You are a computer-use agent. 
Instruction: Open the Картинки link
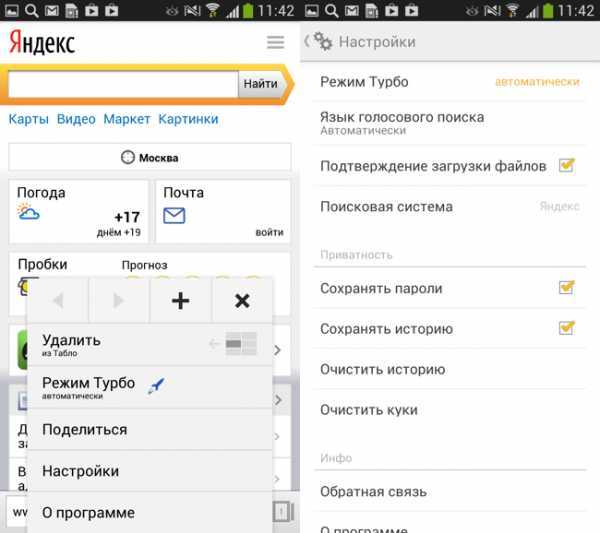click(188, 119)
